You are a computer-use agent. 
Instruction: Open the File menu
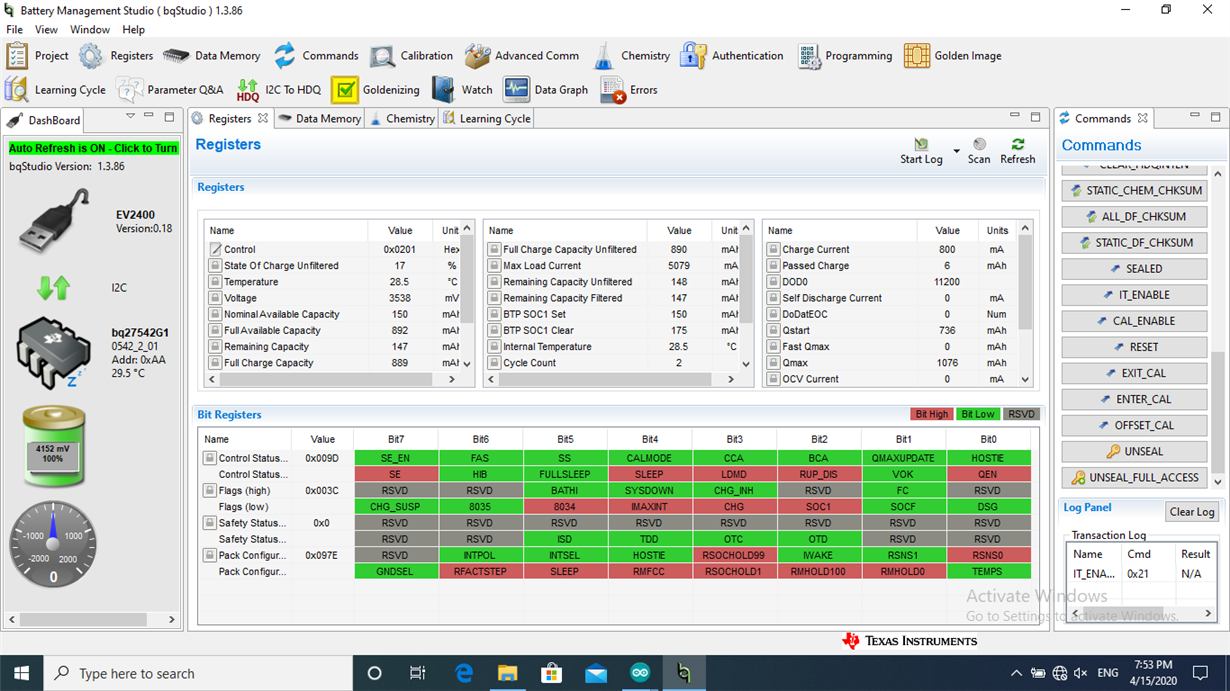[x=15, y=30]
